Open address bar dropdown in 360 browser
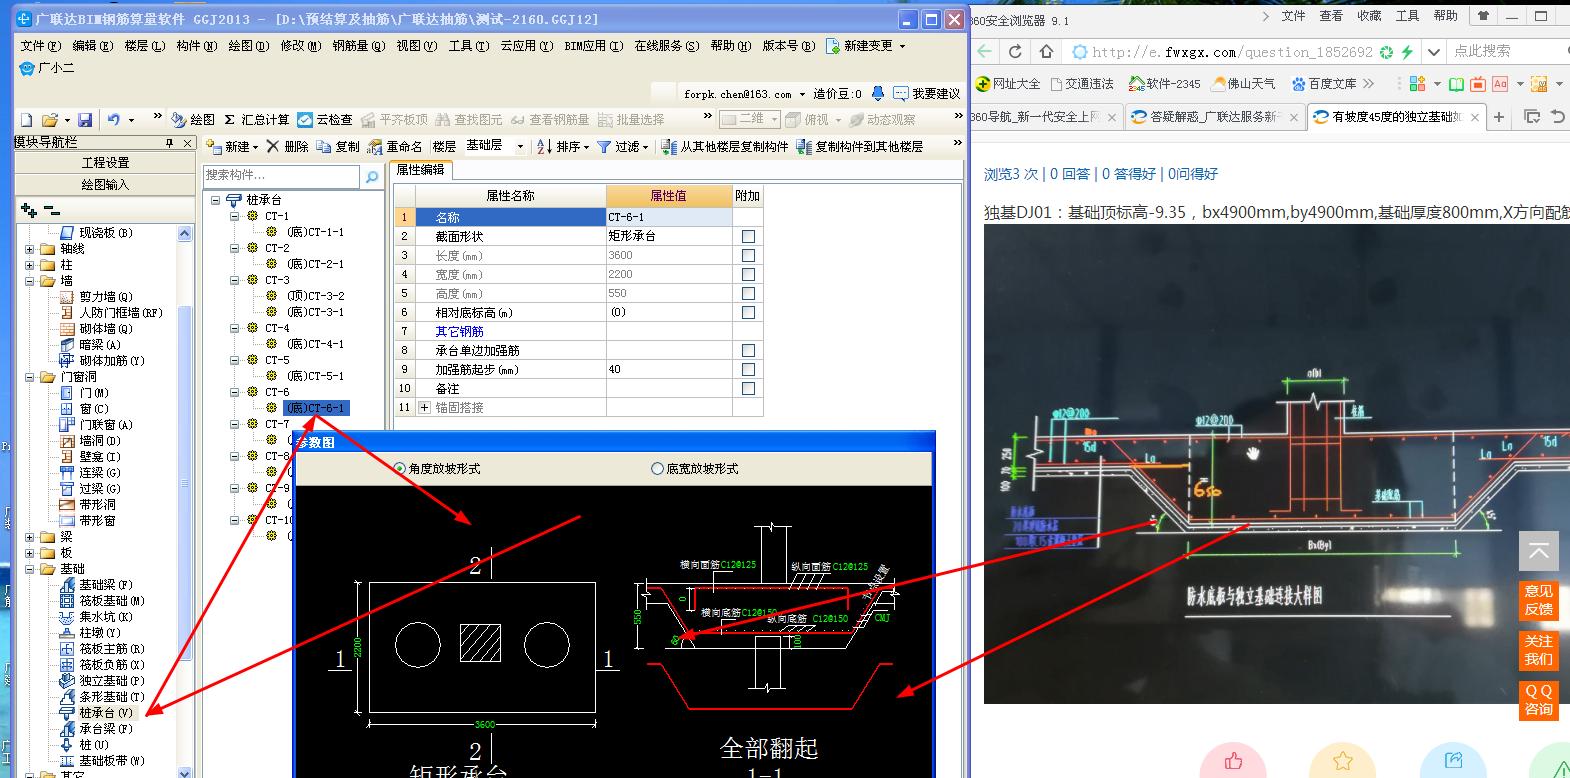The image size is (1570, 778). [x=1434, y=51]
